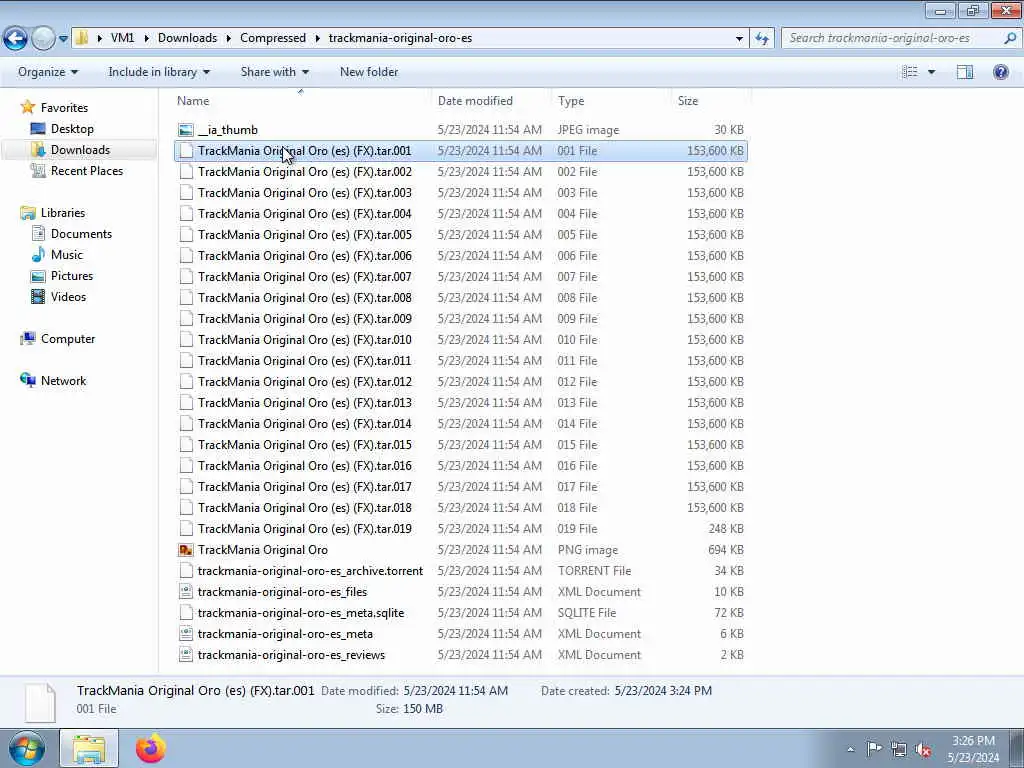The height and width of the screenshot is (768, 1024).
Task: Expand the dropdown arrow after Compressed breadcrumb
Action: point(317,39)
